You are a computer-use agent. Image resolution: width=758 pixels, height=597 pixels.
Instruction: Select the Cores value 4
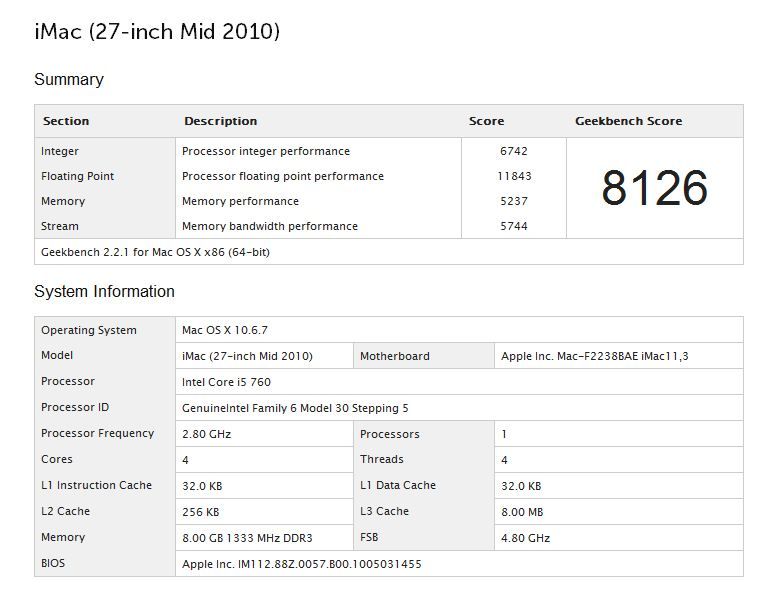click(x=185, y=460)
